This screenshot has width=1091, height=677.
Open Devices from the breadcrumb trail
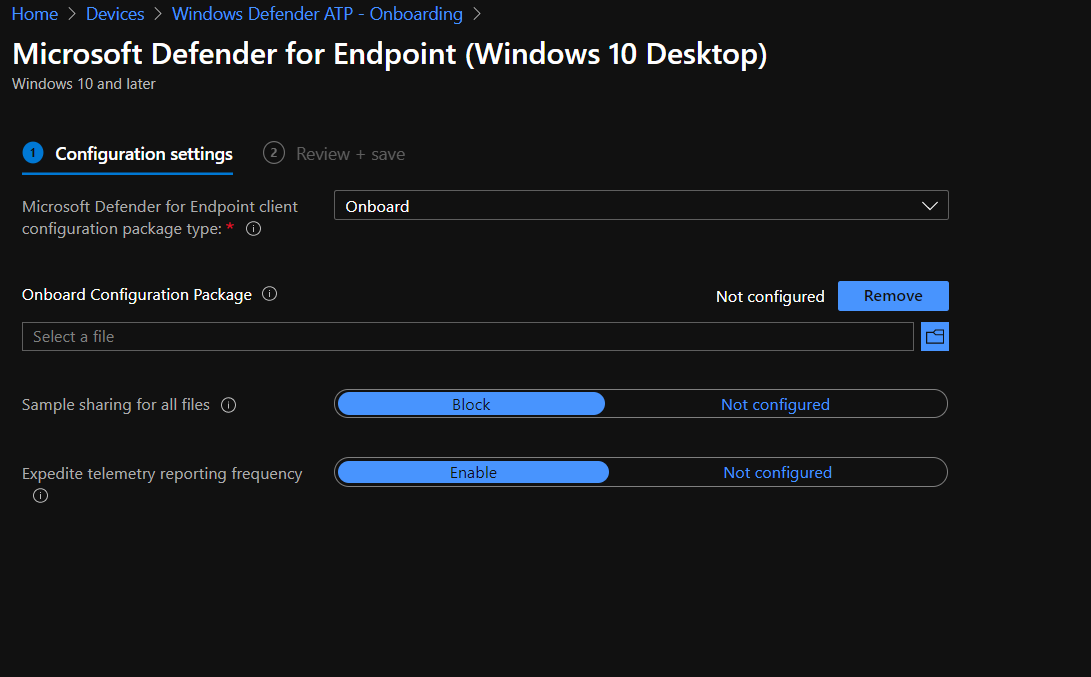point(115,13)
